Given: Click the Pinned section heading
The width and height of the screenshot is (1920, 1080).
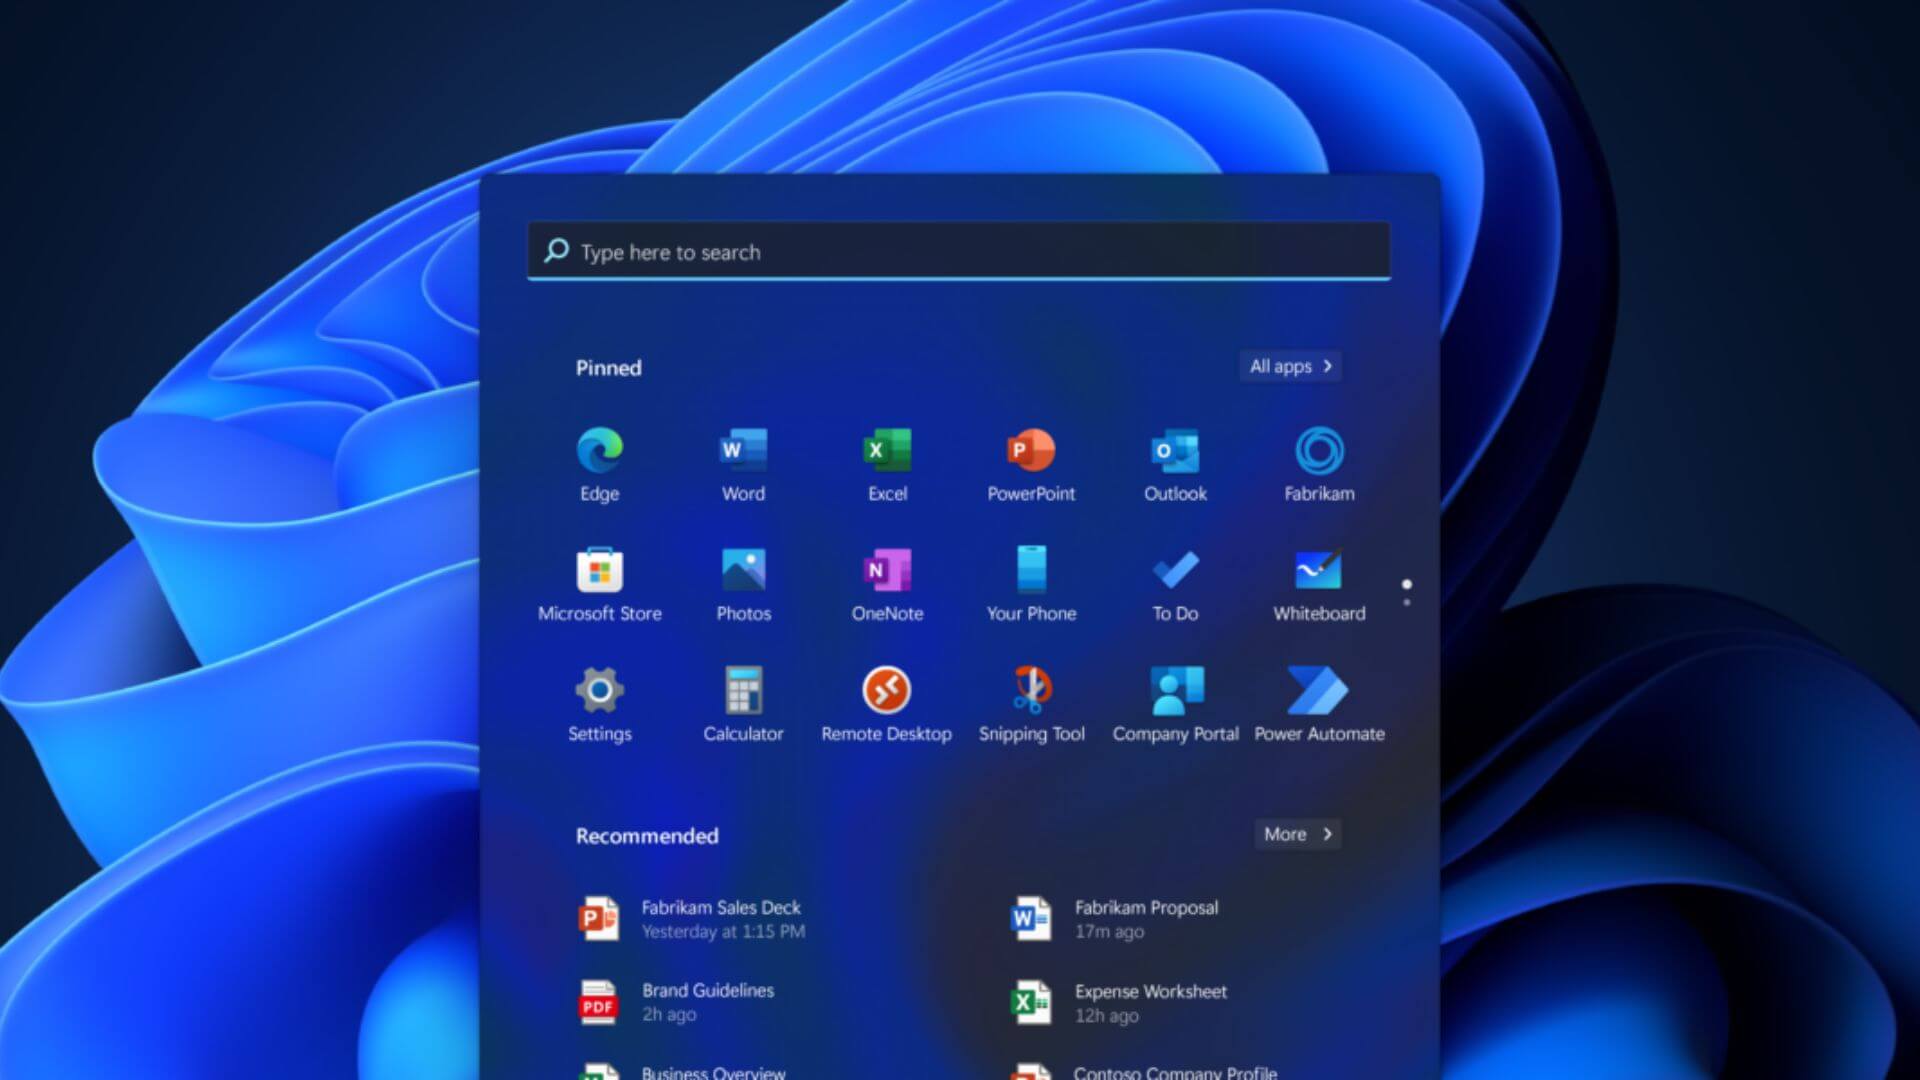Looking at the screenshot, I should [608, 368].
